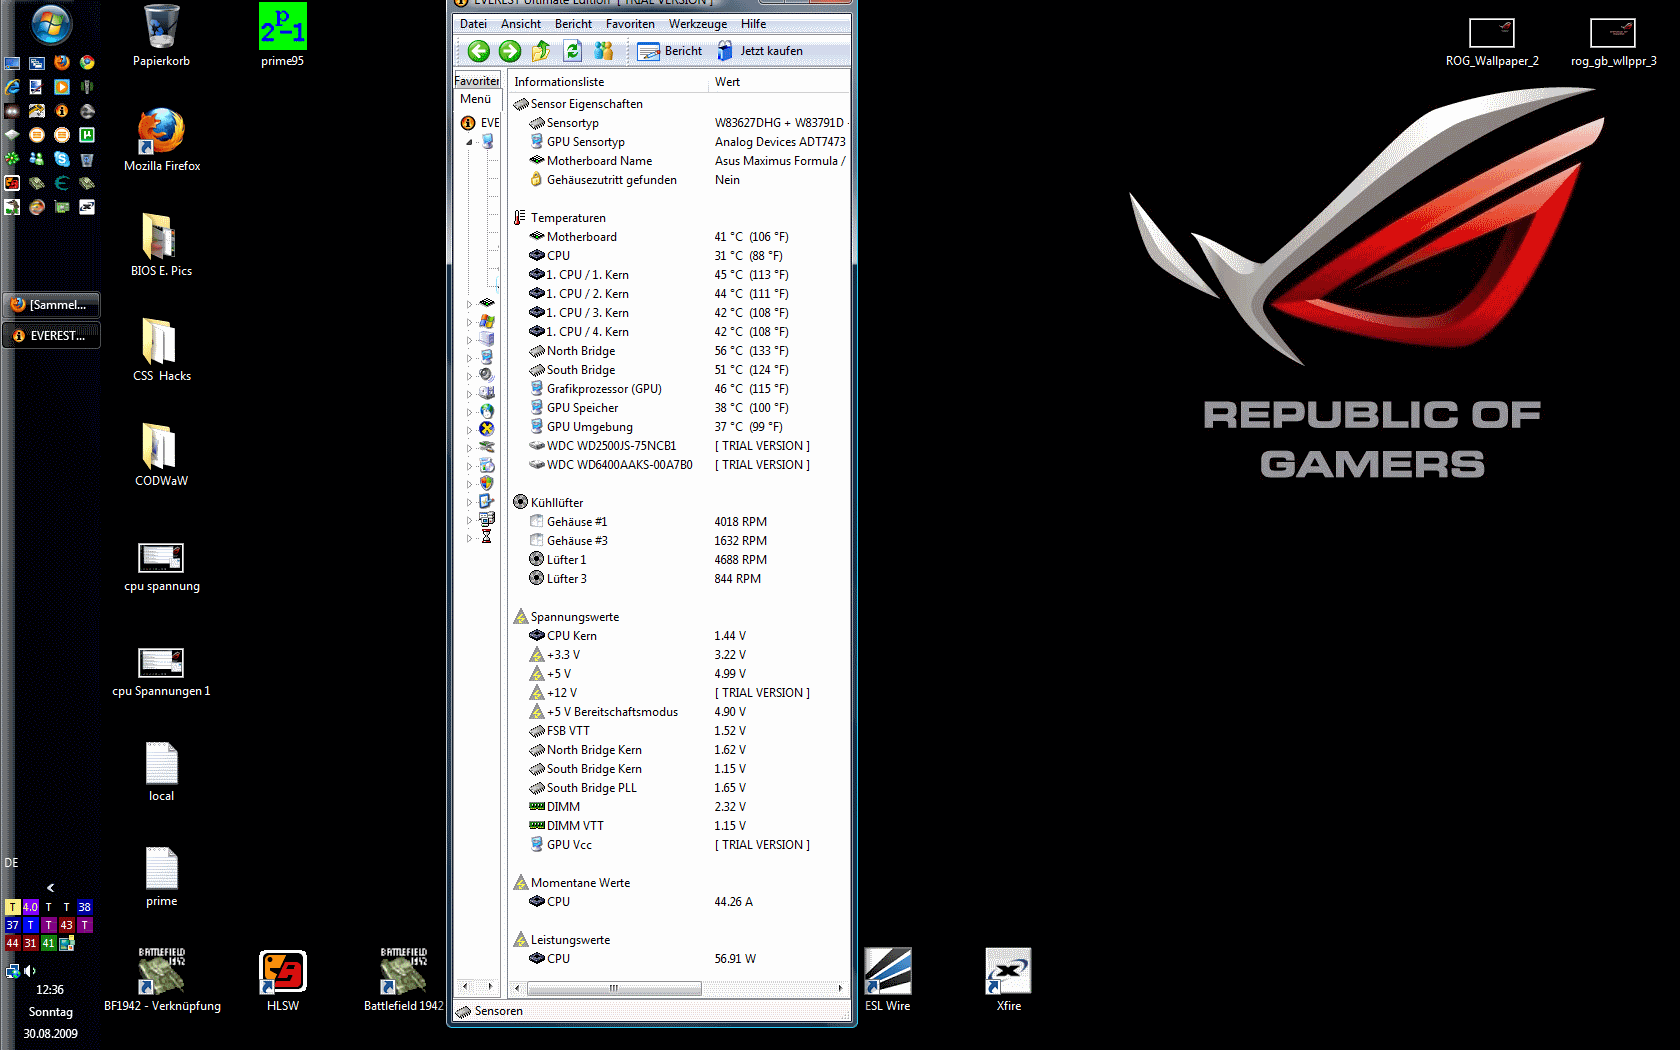Open the ESL Wire desktop shortcut
This screenshot has width=1680, height=1050.
(x=887, y=980)
